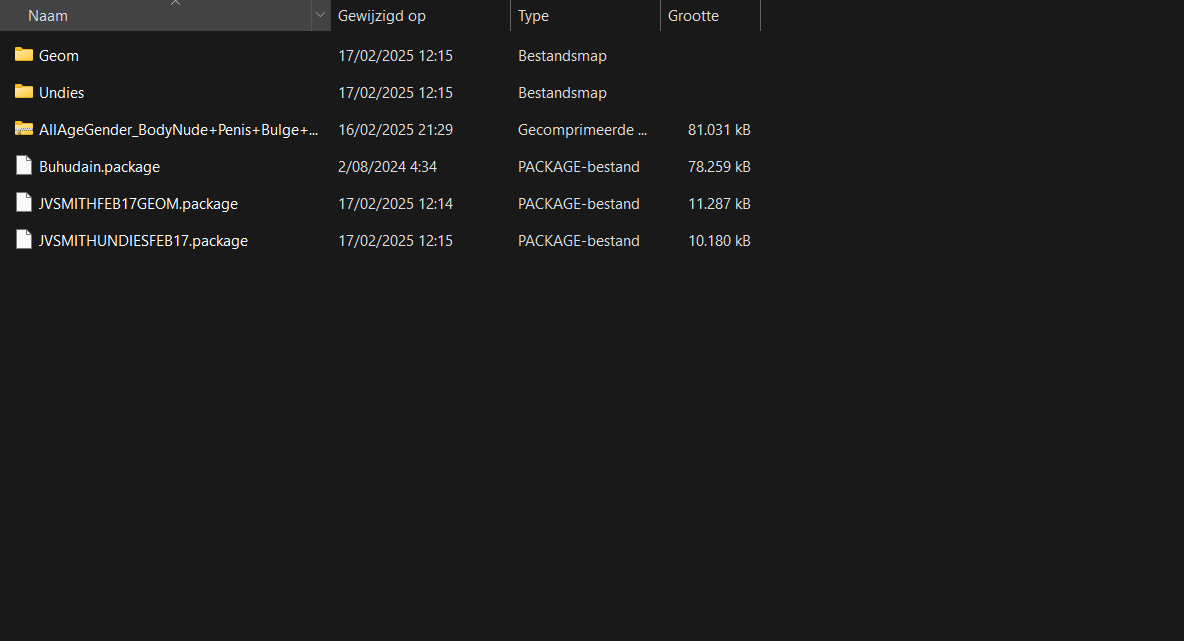Click PACKAGE-bestand type in Buhudain row
This screenshot has height=641, width=1184.
pyautogui.click(x=578, y=167)
